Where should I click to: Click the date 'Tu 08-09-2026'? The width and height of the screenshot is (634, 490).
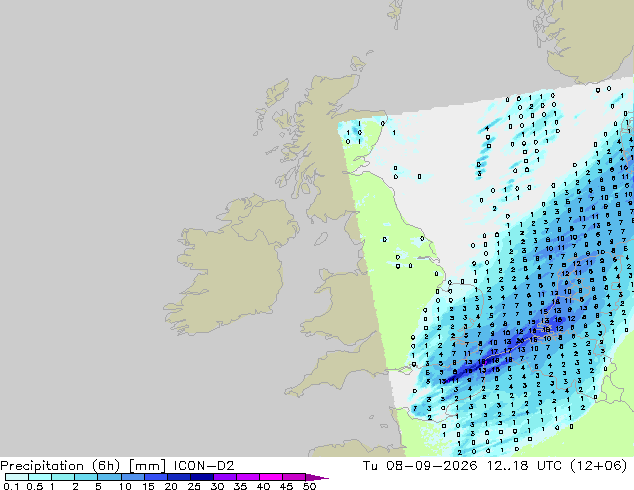point(420,466)
